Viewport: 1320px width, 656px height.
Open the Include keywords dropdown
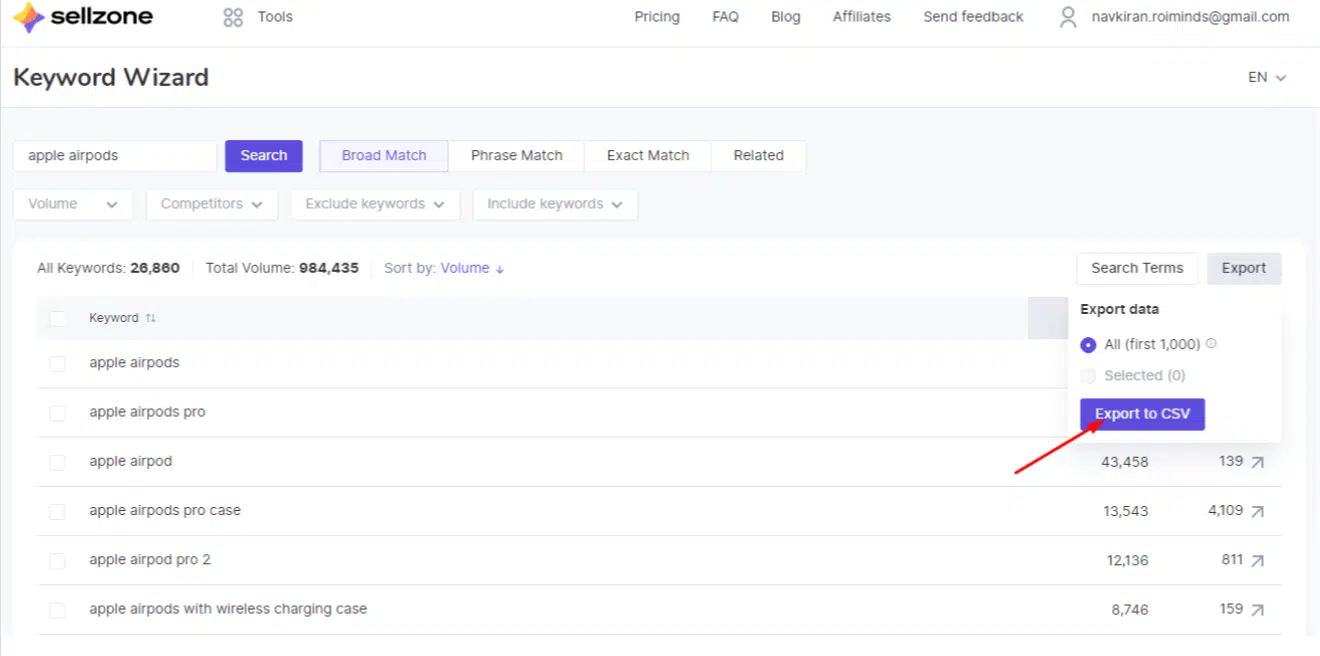(555, 204)
